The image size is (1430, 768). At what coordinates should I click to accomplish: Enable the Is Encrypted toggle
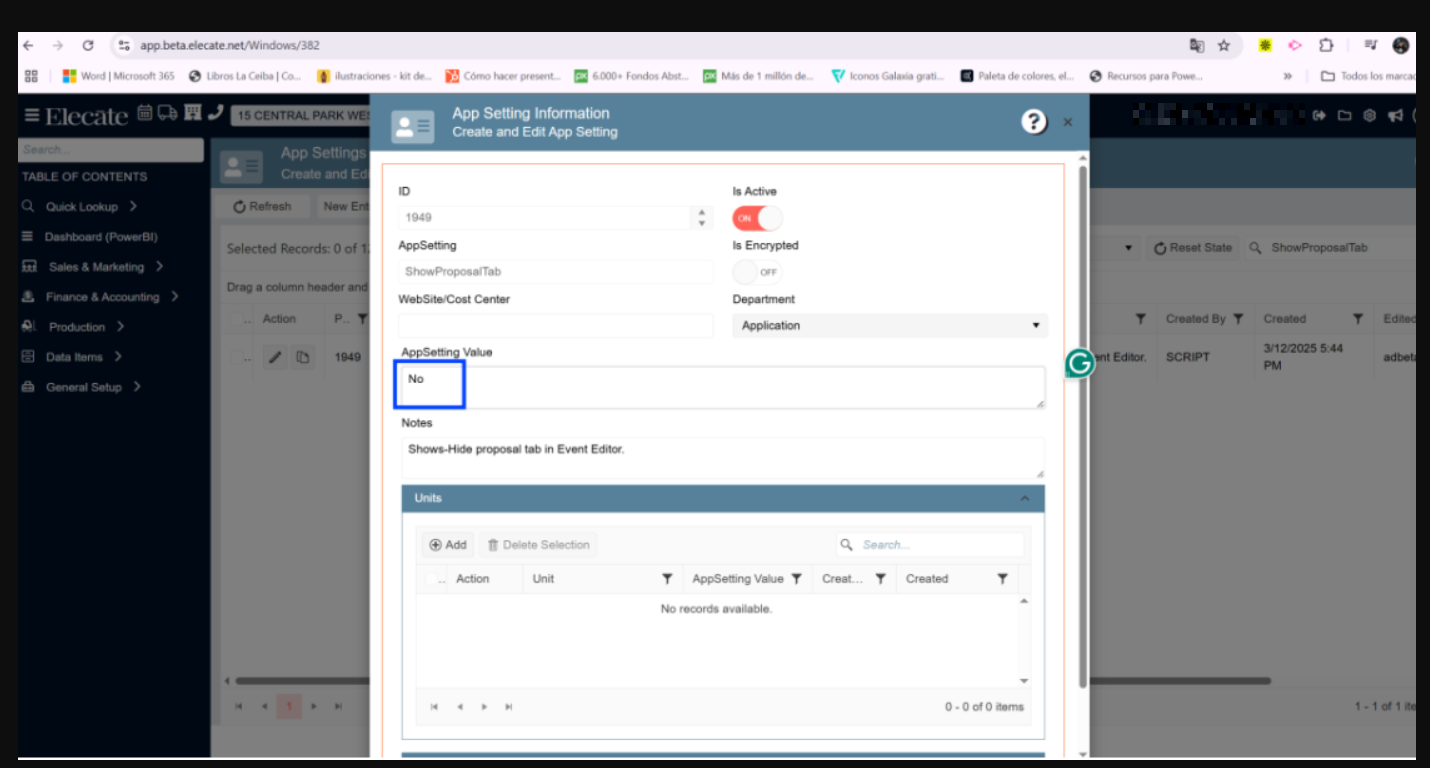(x=757, y=272)
